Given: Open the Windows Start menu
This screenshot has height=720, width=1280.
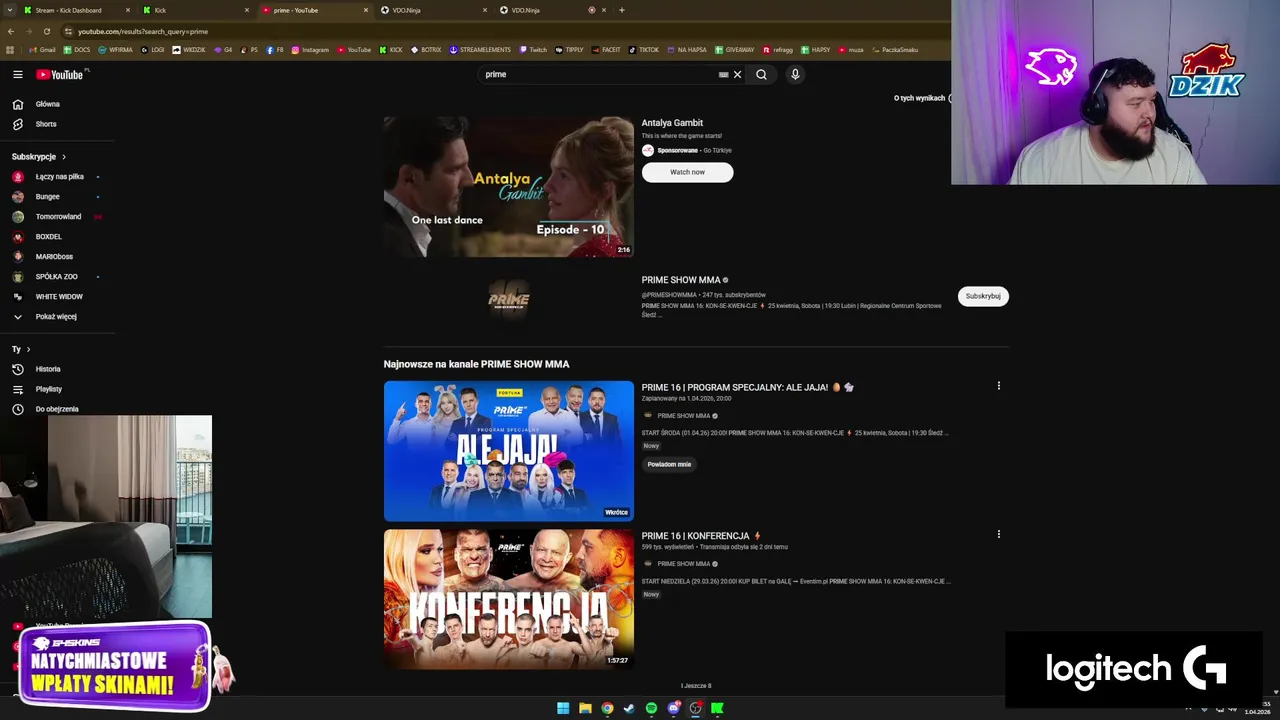Looking at the screenshot, I should click(563, 708).
